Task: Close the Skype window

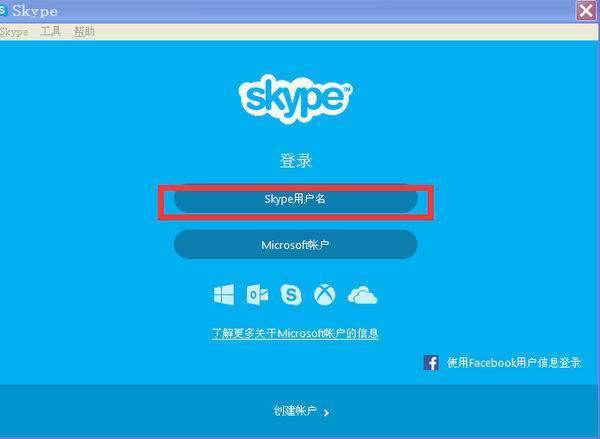Action: pos(586,10)
